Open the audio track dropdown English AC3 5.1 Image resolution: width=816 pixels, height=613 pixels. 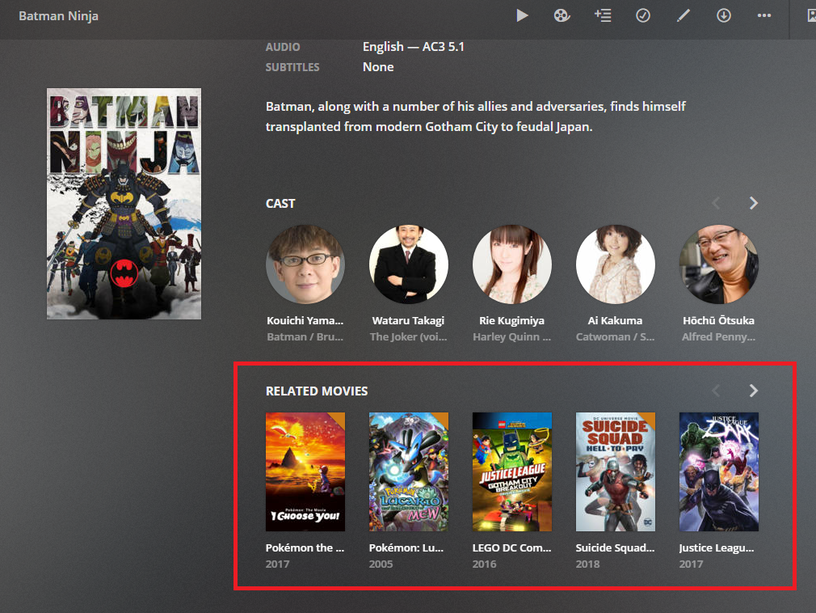(x=413, y=47)
